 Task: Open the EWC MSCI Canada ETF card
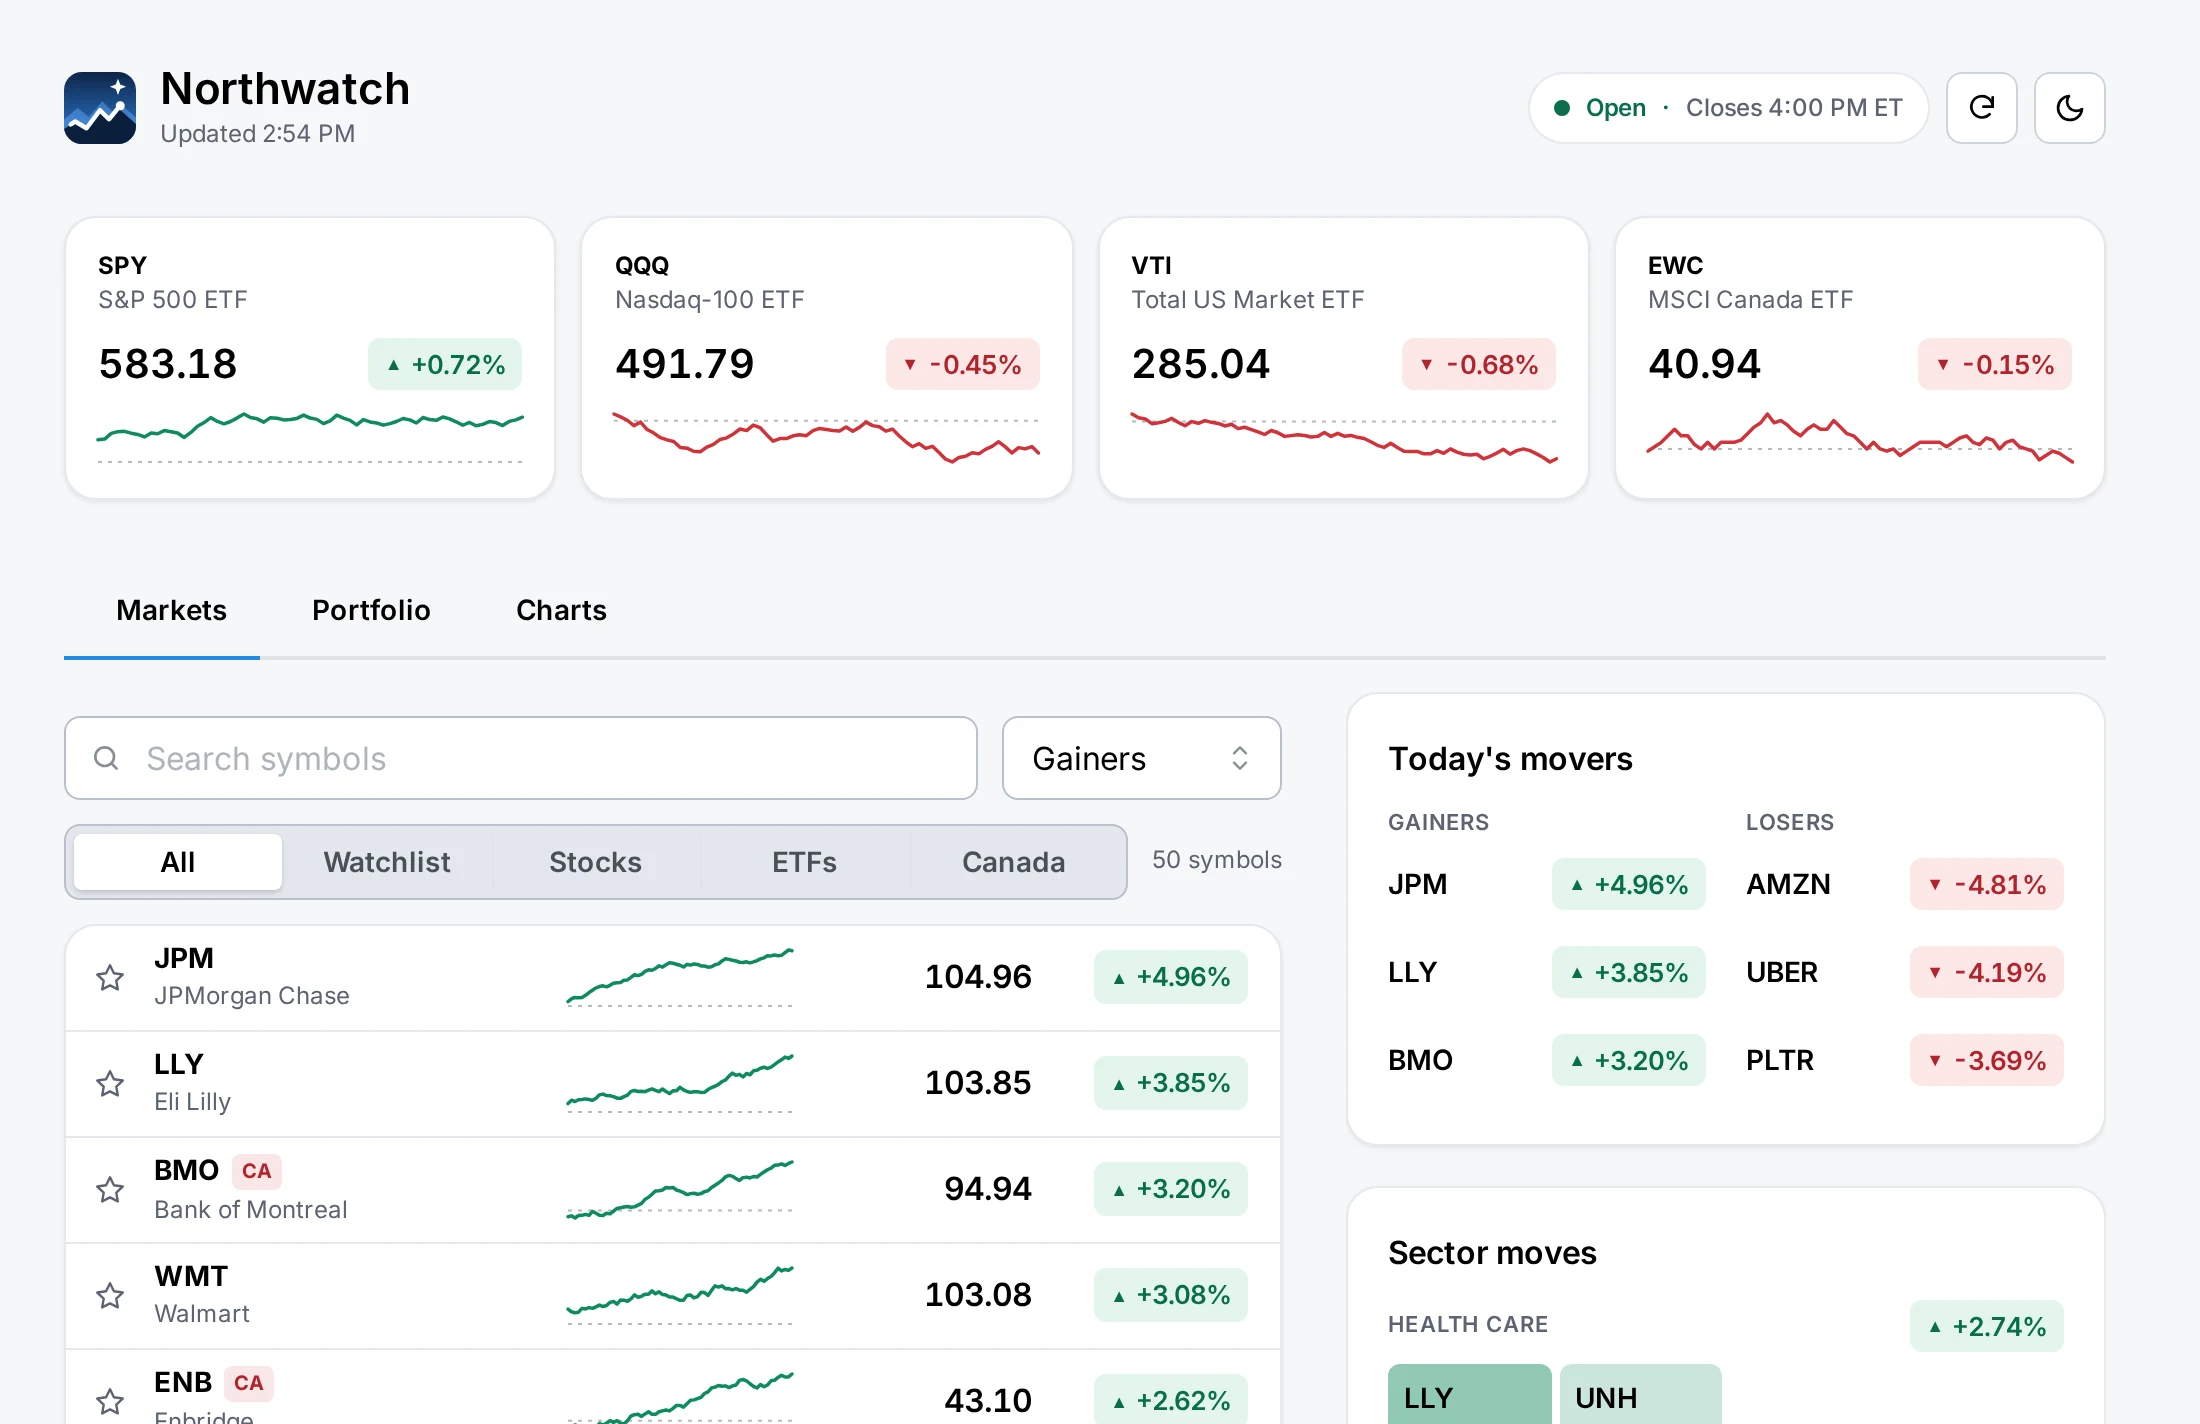[1860, 358]
